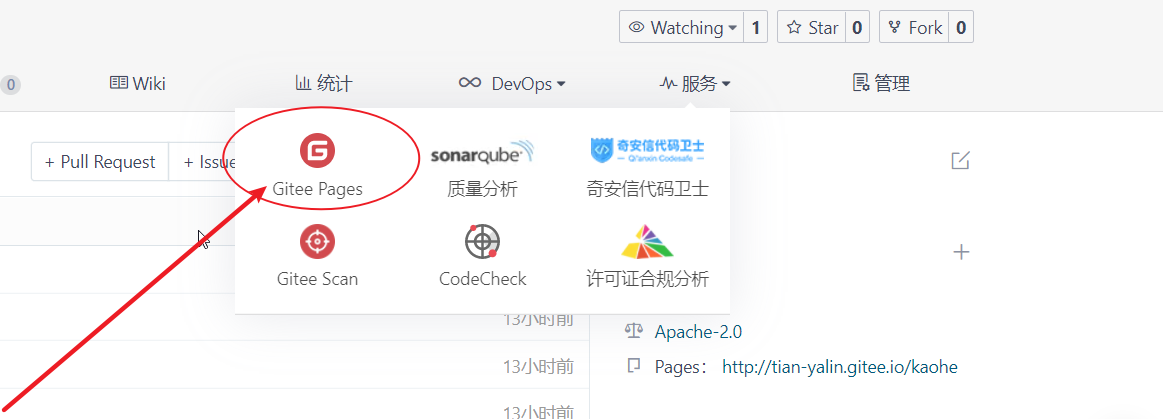Click the Pages bookmark icon
Image resolution: width=1163 pixels, height=419 pixels.
pos(633,366)
